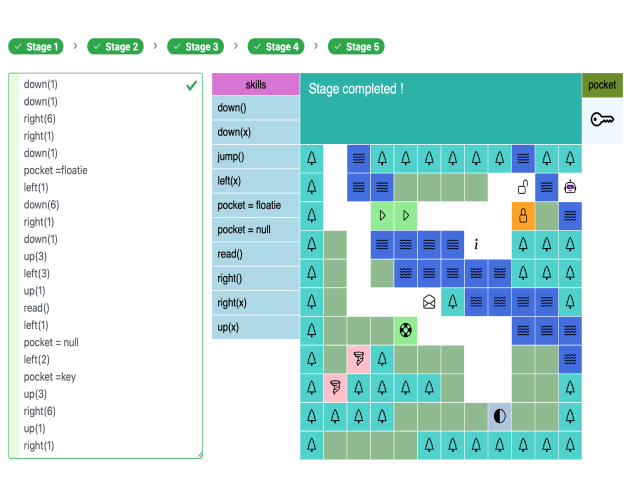Click the key icon in pocket
This screenshot has width=630, height=500.
point(602,120)
